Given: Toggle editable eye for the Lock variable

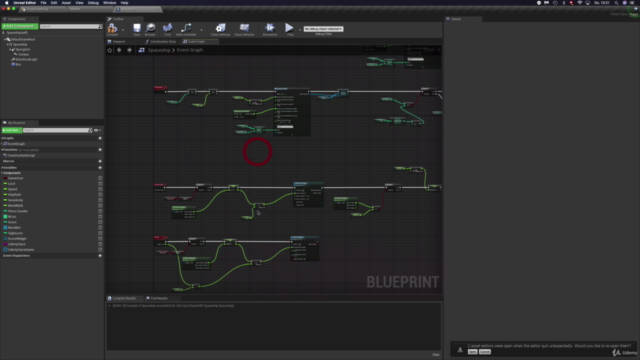Looking at the screenshot, I should tap(100, 184).
